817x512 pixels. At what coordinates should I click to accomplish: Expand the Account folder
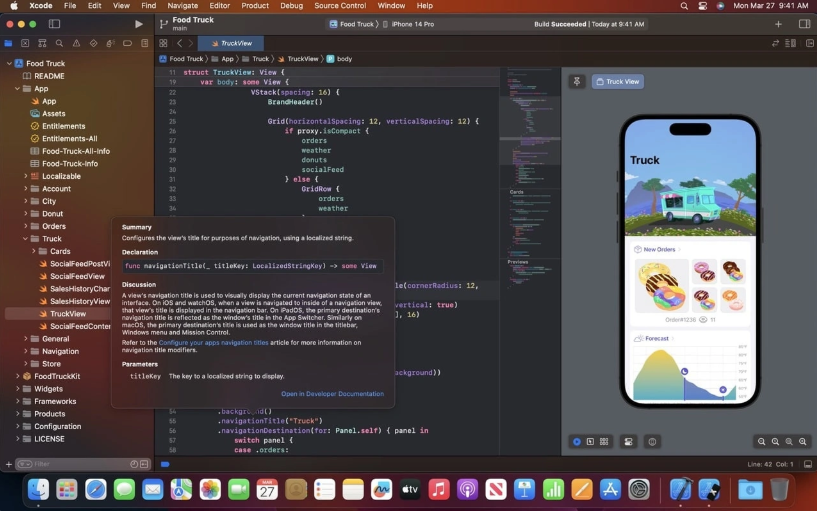tap(26, 188)
